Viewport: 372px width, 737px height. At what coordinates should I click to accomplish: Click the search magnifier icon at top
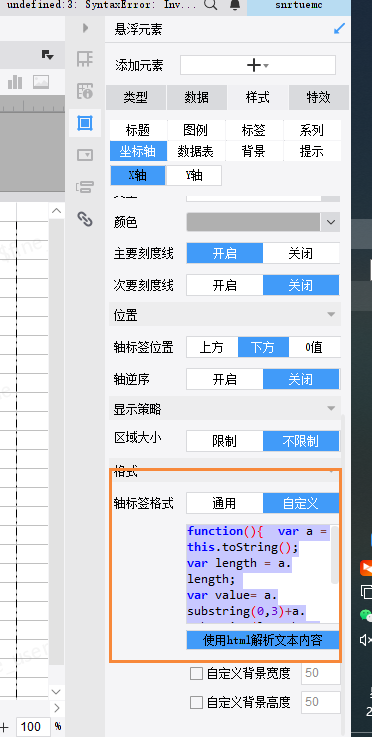(x=211, y=5)
